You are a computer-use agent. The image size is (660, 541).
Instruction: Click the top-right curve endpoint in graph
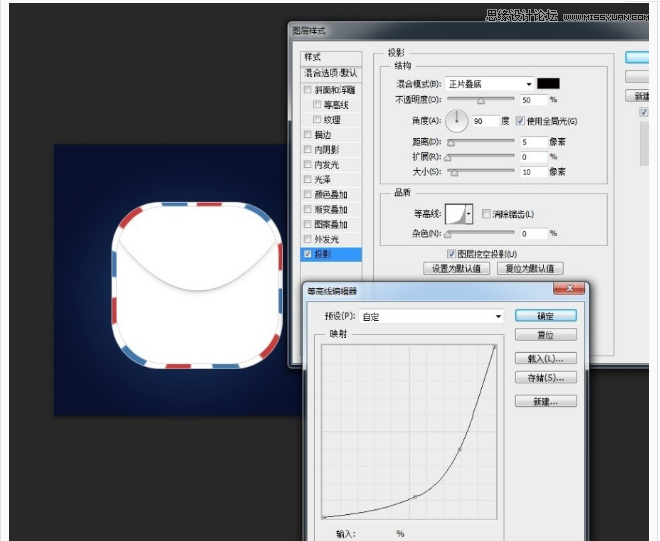pos(495,347)
